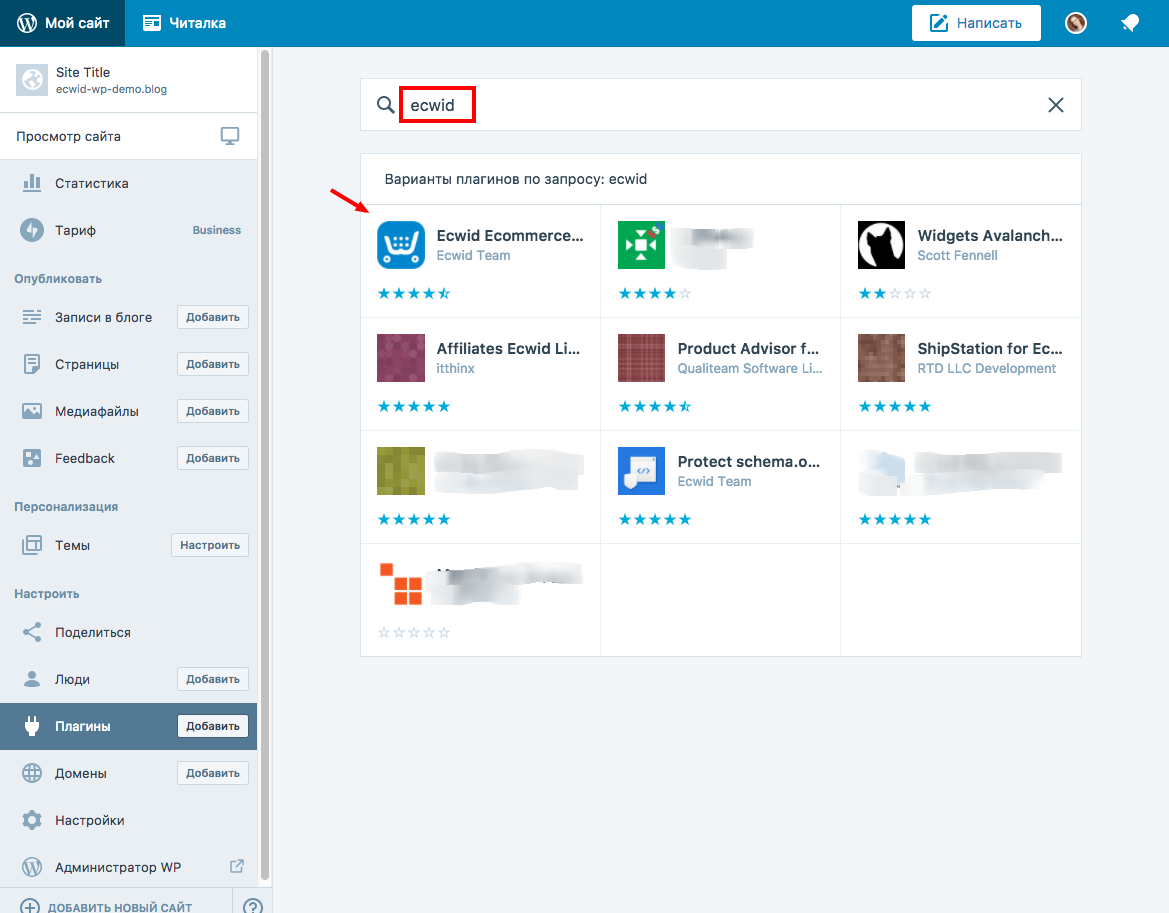Click Домены globe icon
Image resolution: width=1169 pixels, height=913 pixels.
point(32,773)
